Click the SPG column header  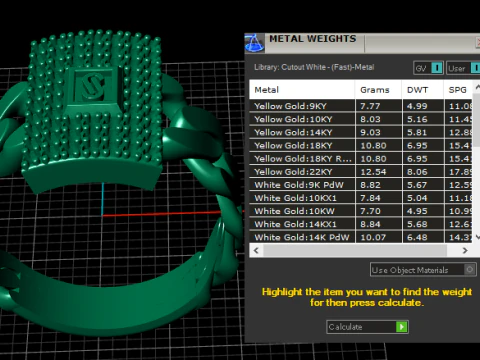(458, 90)
